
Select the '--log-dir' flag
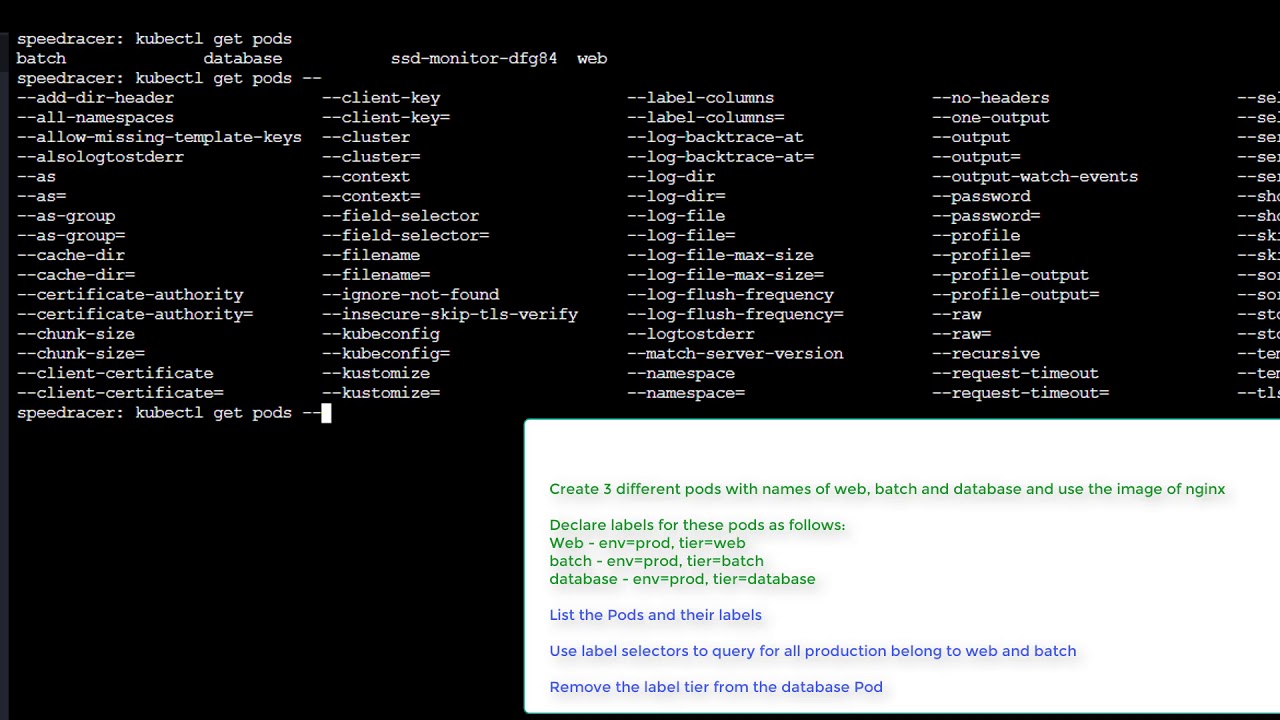pyautogui.click(x=671, y=177)
